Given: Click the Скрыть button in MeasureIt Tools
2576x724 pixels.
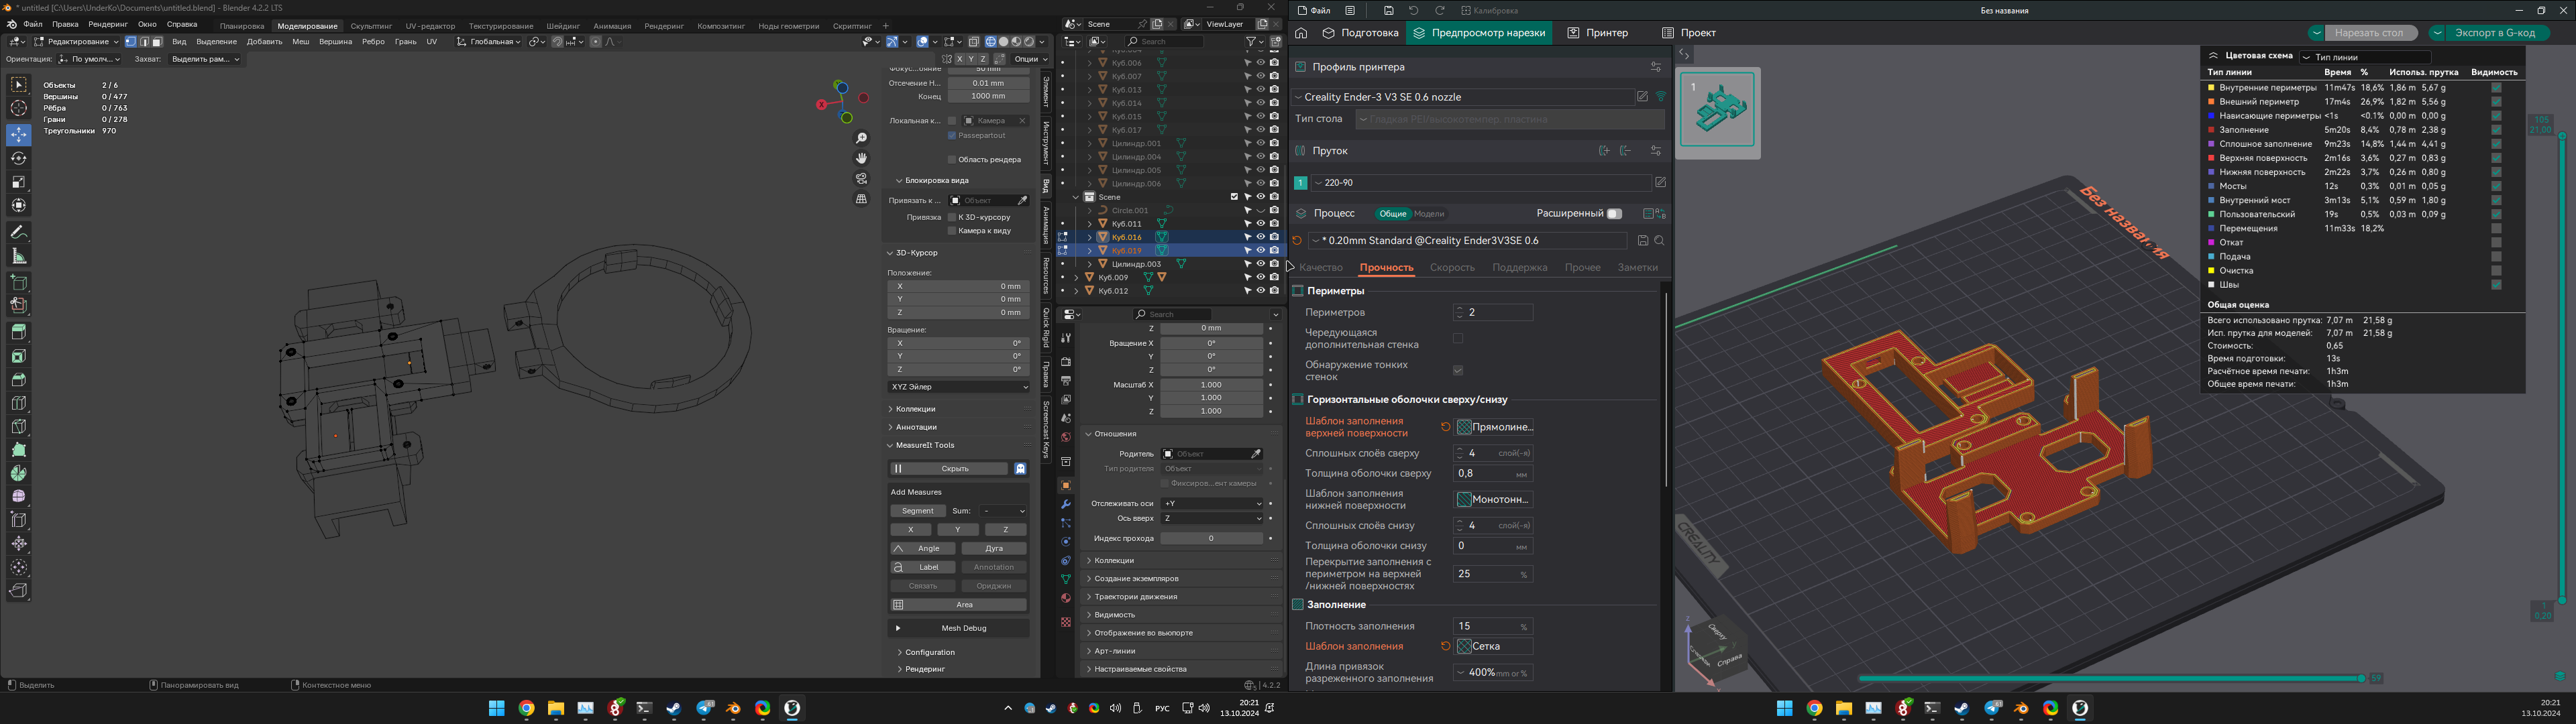Looking at the screenshot, I should (x=950, y=469).
